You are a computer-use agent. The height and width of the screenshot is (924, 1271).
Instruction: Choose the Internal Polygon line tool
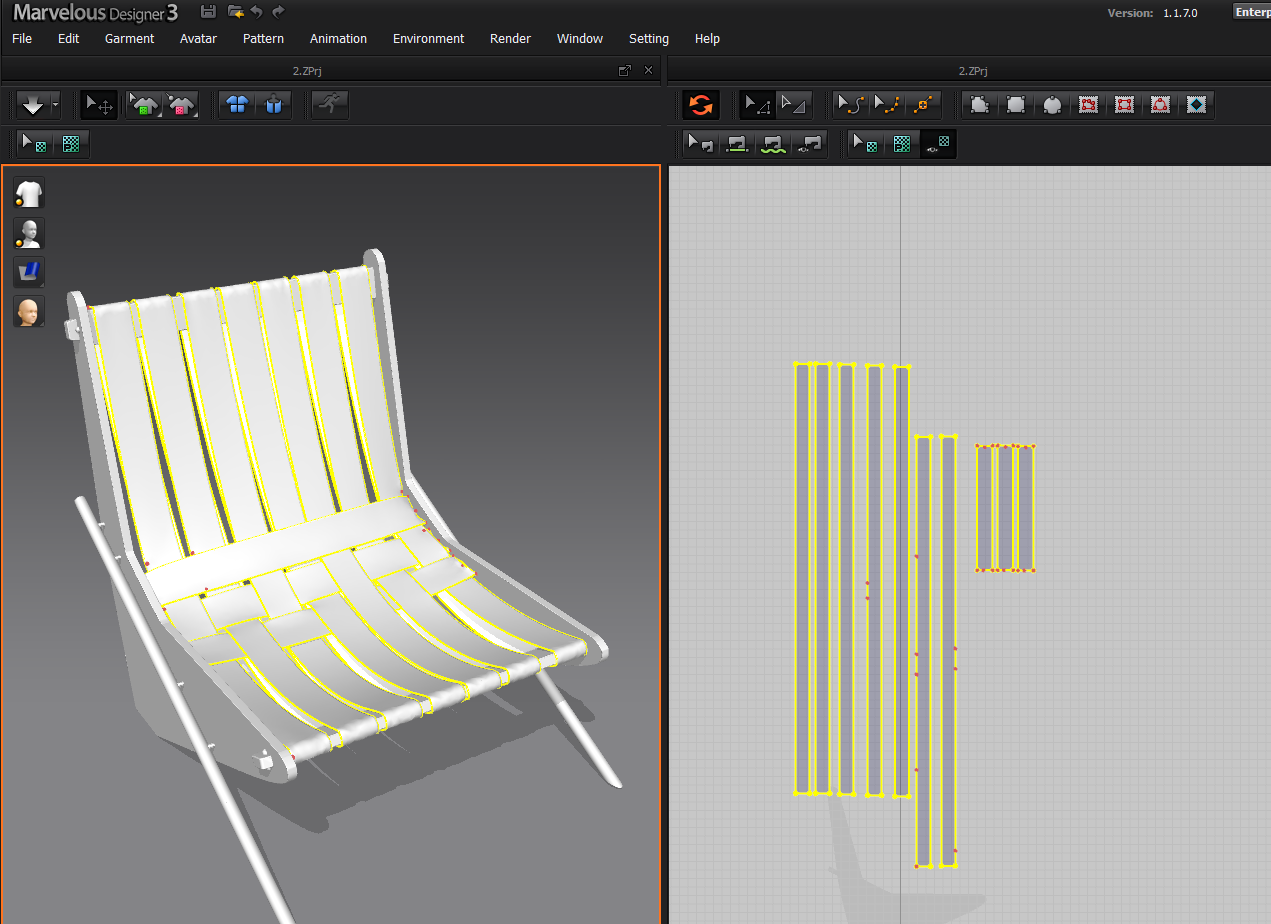(x=1088, y=105)
